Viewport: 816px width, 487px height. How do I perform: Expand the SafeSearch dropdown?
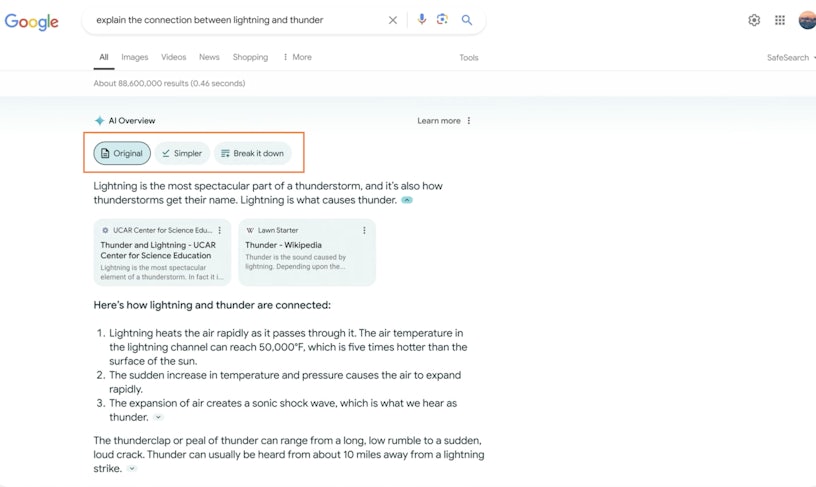click(x=790, y=58)
